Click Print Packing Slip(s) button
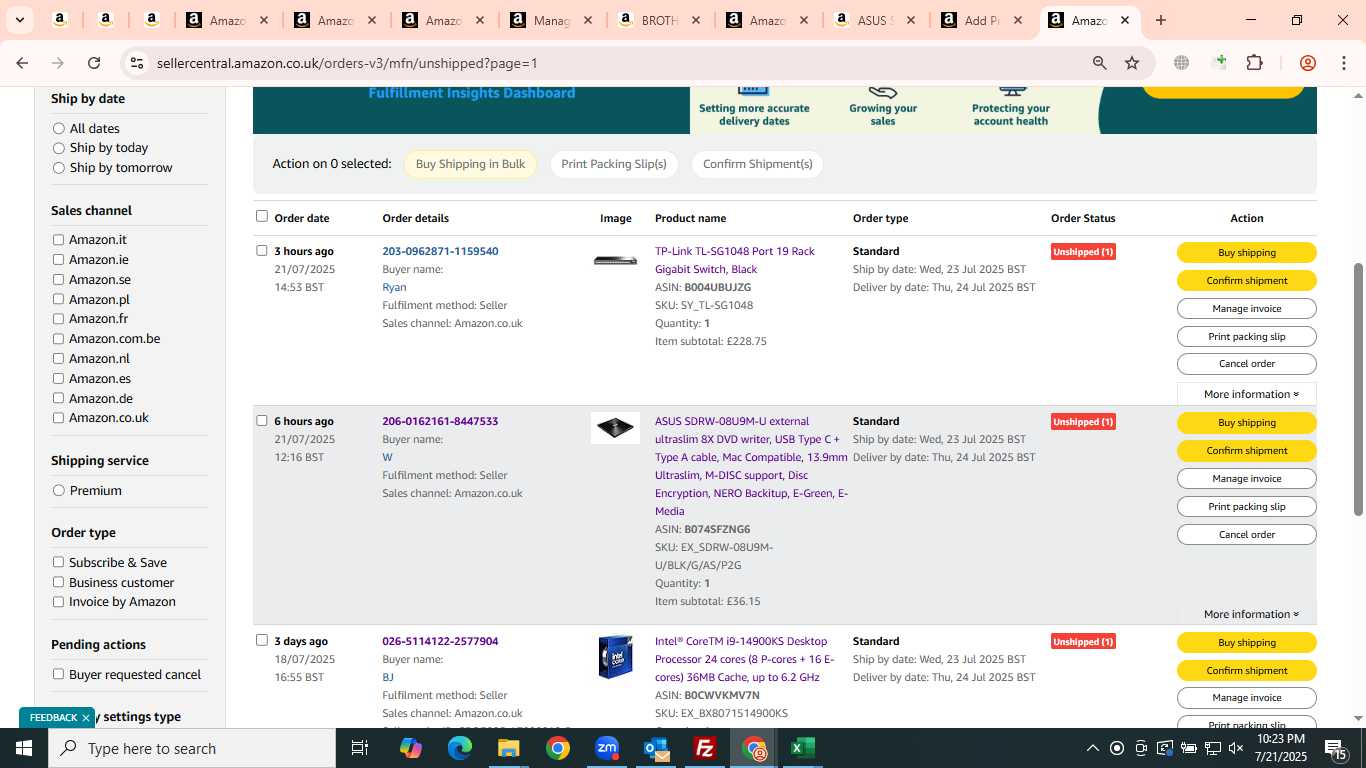Screen dimensions: 1366x768 pos(614,164)
